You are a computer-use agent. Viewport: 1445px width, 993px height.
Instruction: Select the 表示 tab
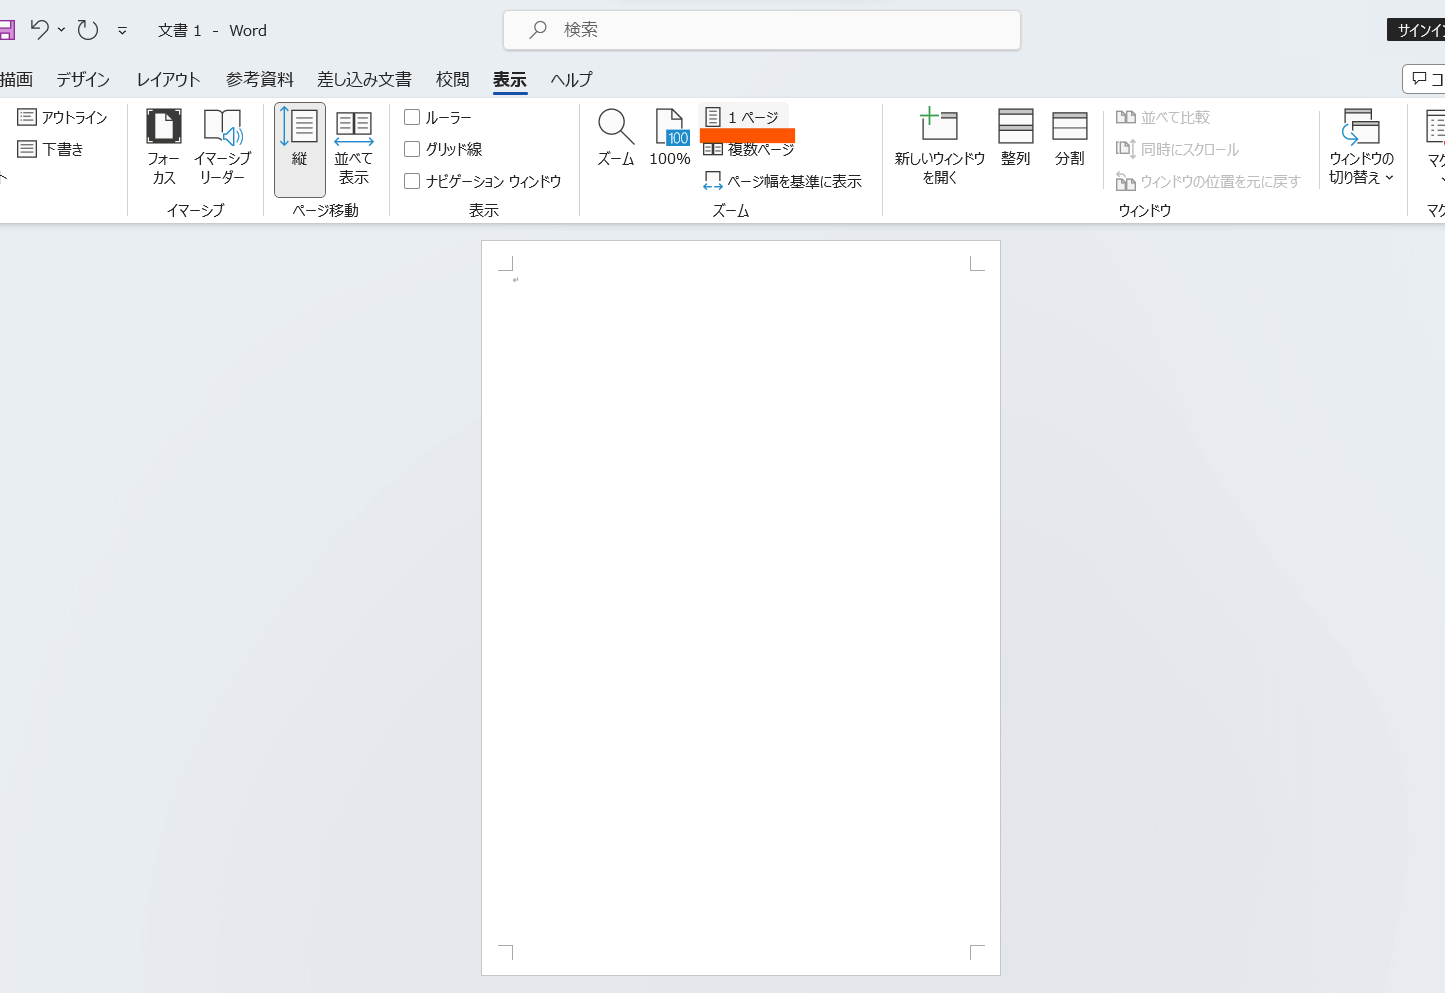tap(509, 79)
